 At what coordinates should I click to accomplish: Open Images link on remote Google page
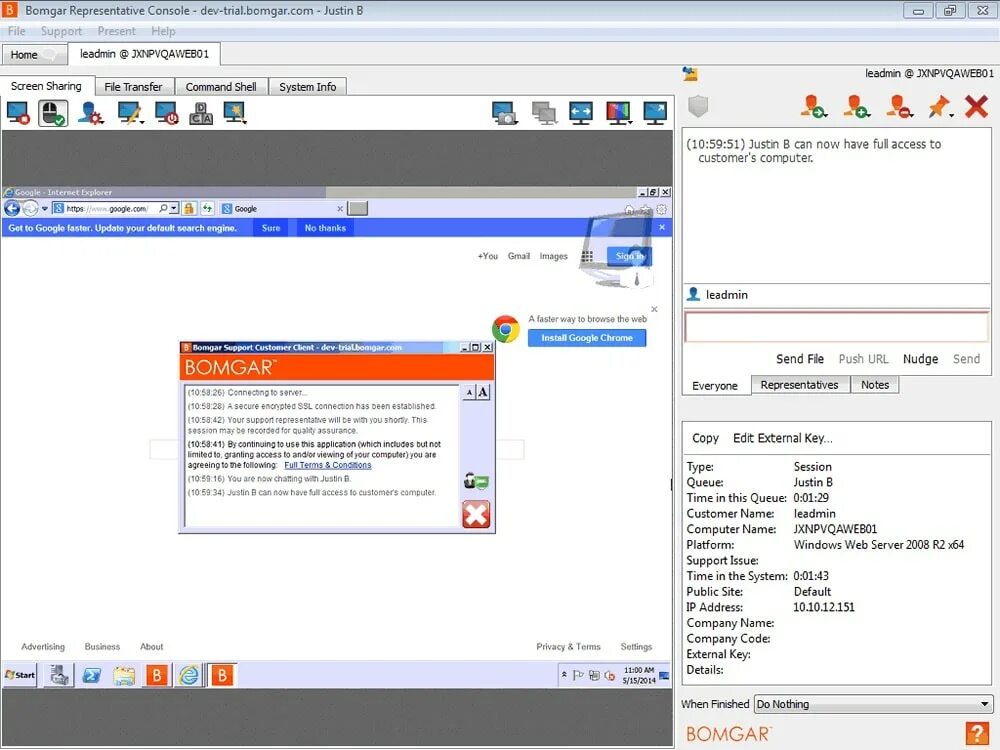coord(553,256)
